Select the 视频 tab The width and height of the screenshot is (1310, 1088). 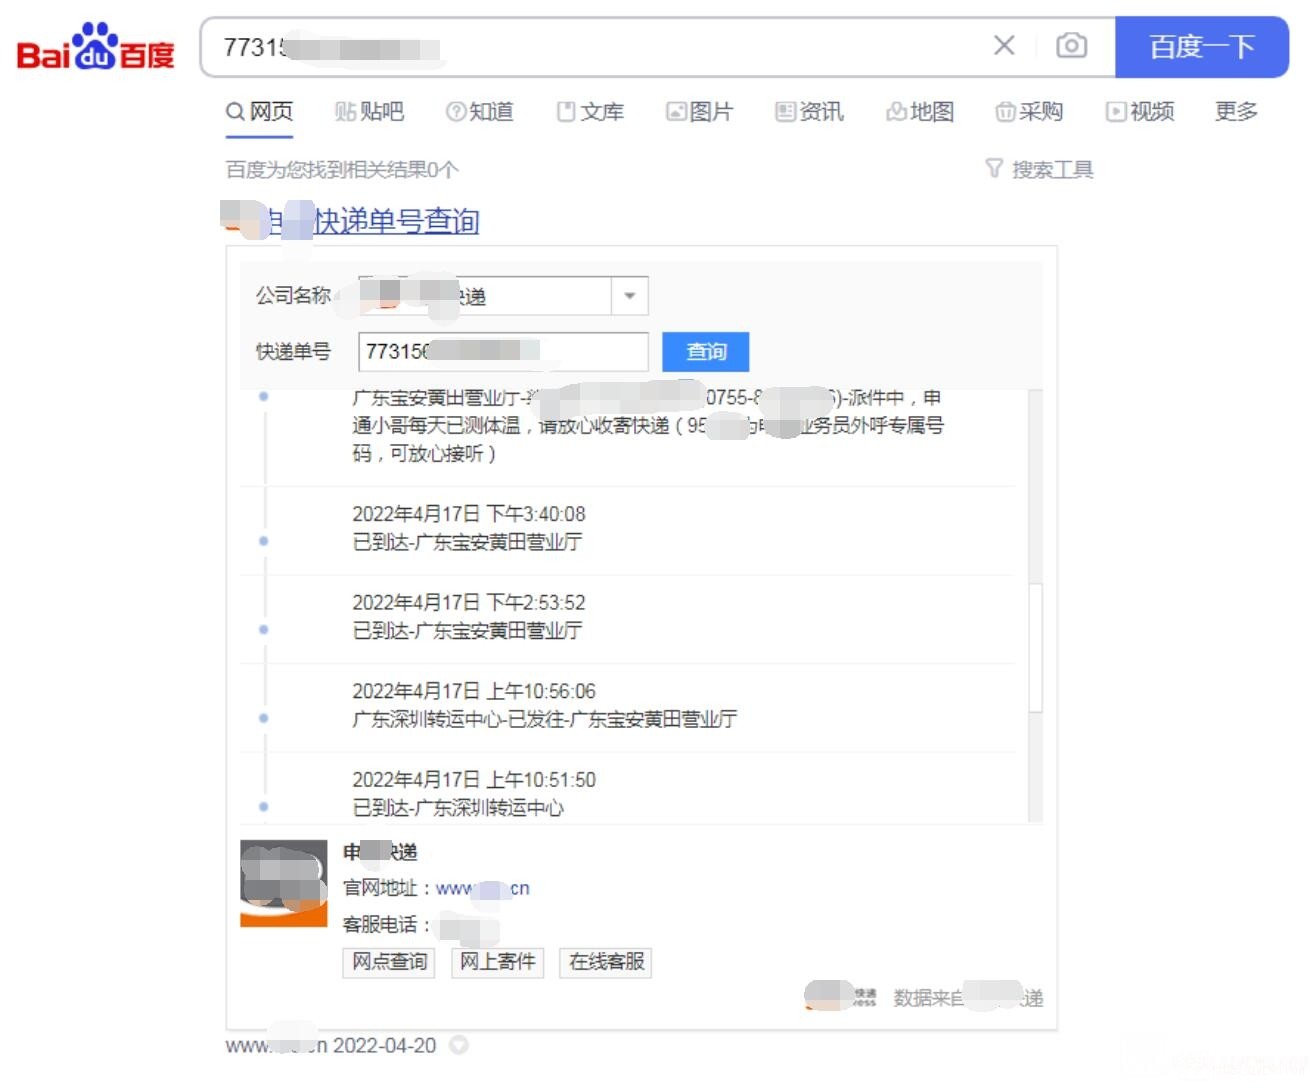1140,112
